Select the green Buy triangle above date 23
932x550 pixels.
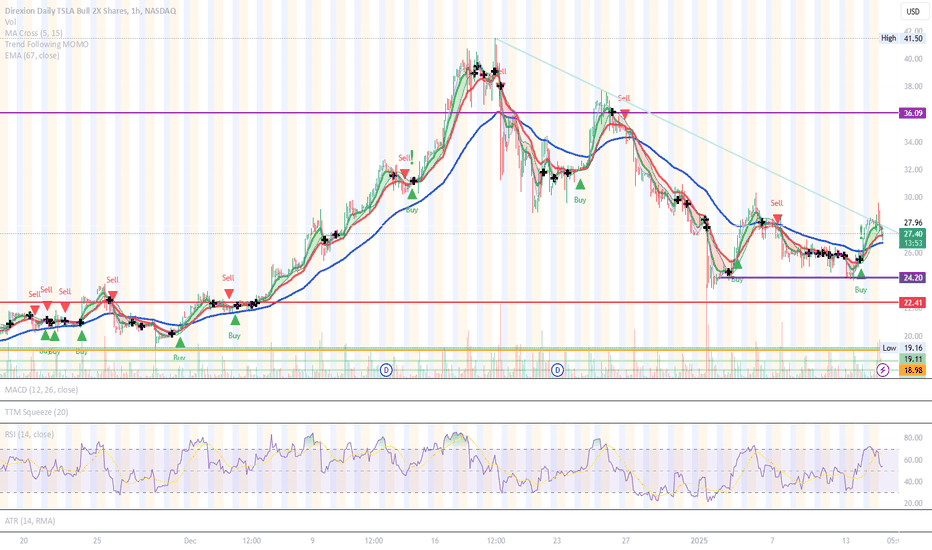pyautogui.click(x=580, y=185)
